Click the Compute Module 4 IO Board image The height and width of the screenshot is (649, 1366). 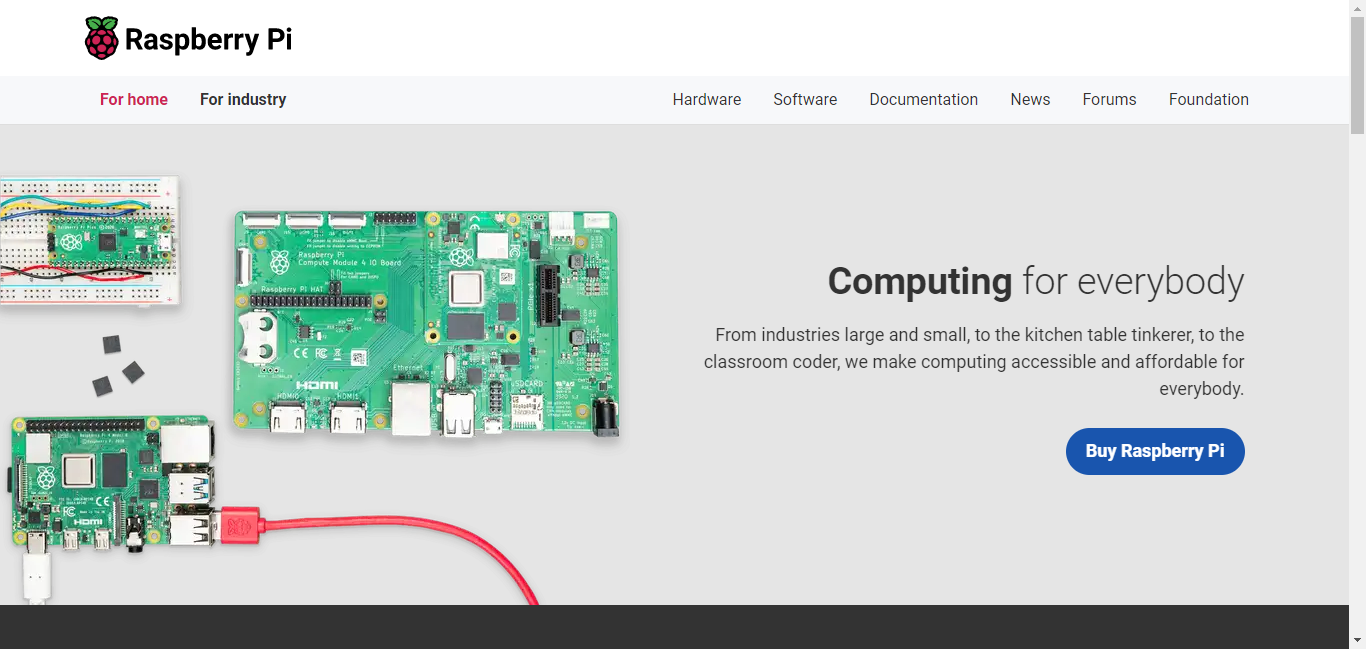click(x=427, y=324)
